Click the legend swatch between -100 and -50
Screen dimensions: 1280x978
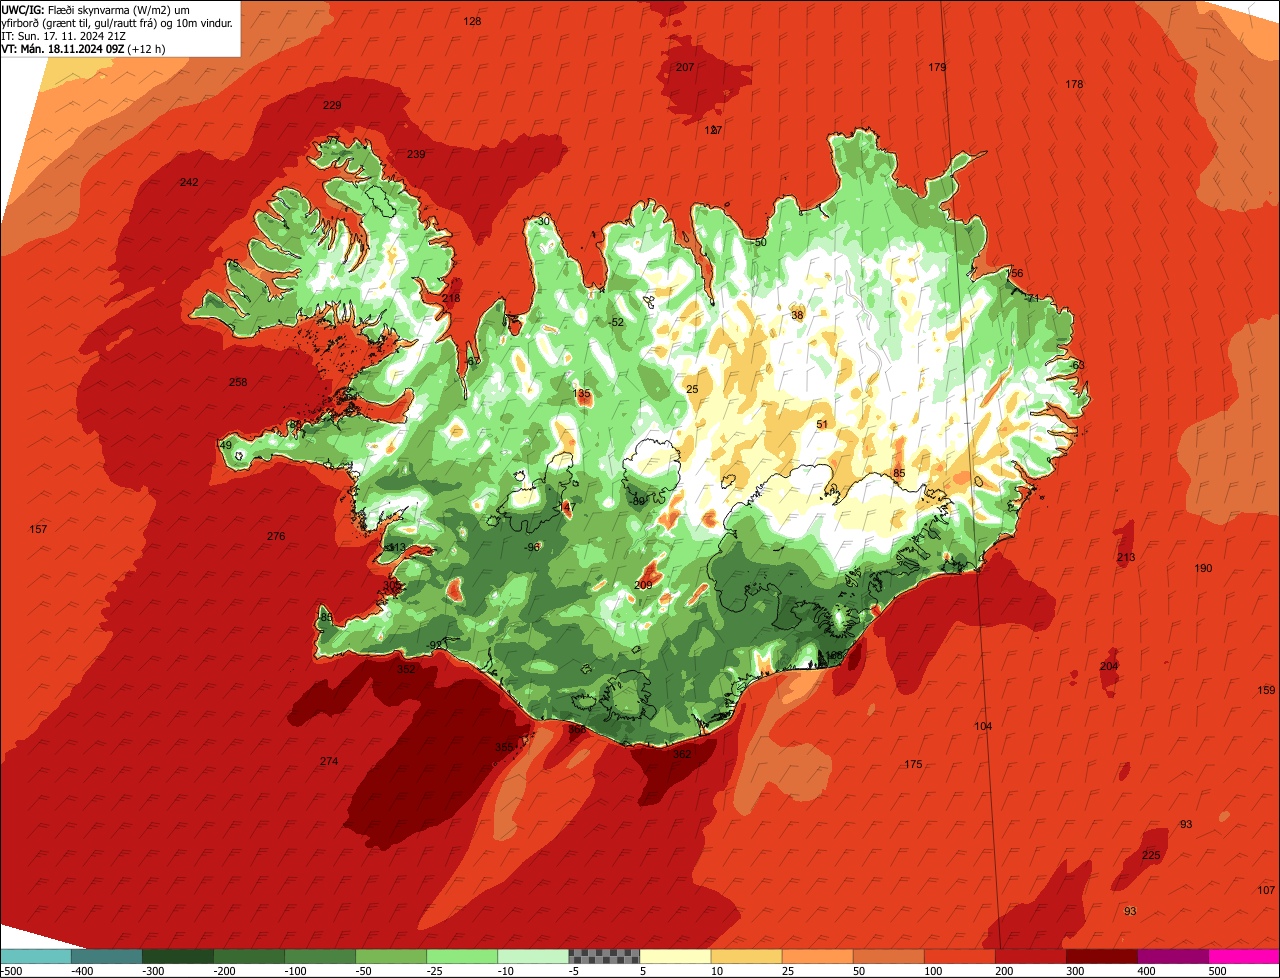[x=319, y=956]
